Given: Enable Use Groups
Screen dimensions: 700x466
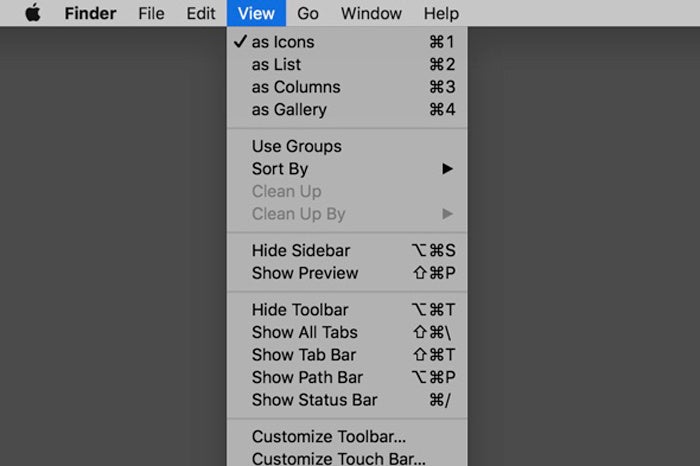Looking at the screenshot, I should 347,146.
